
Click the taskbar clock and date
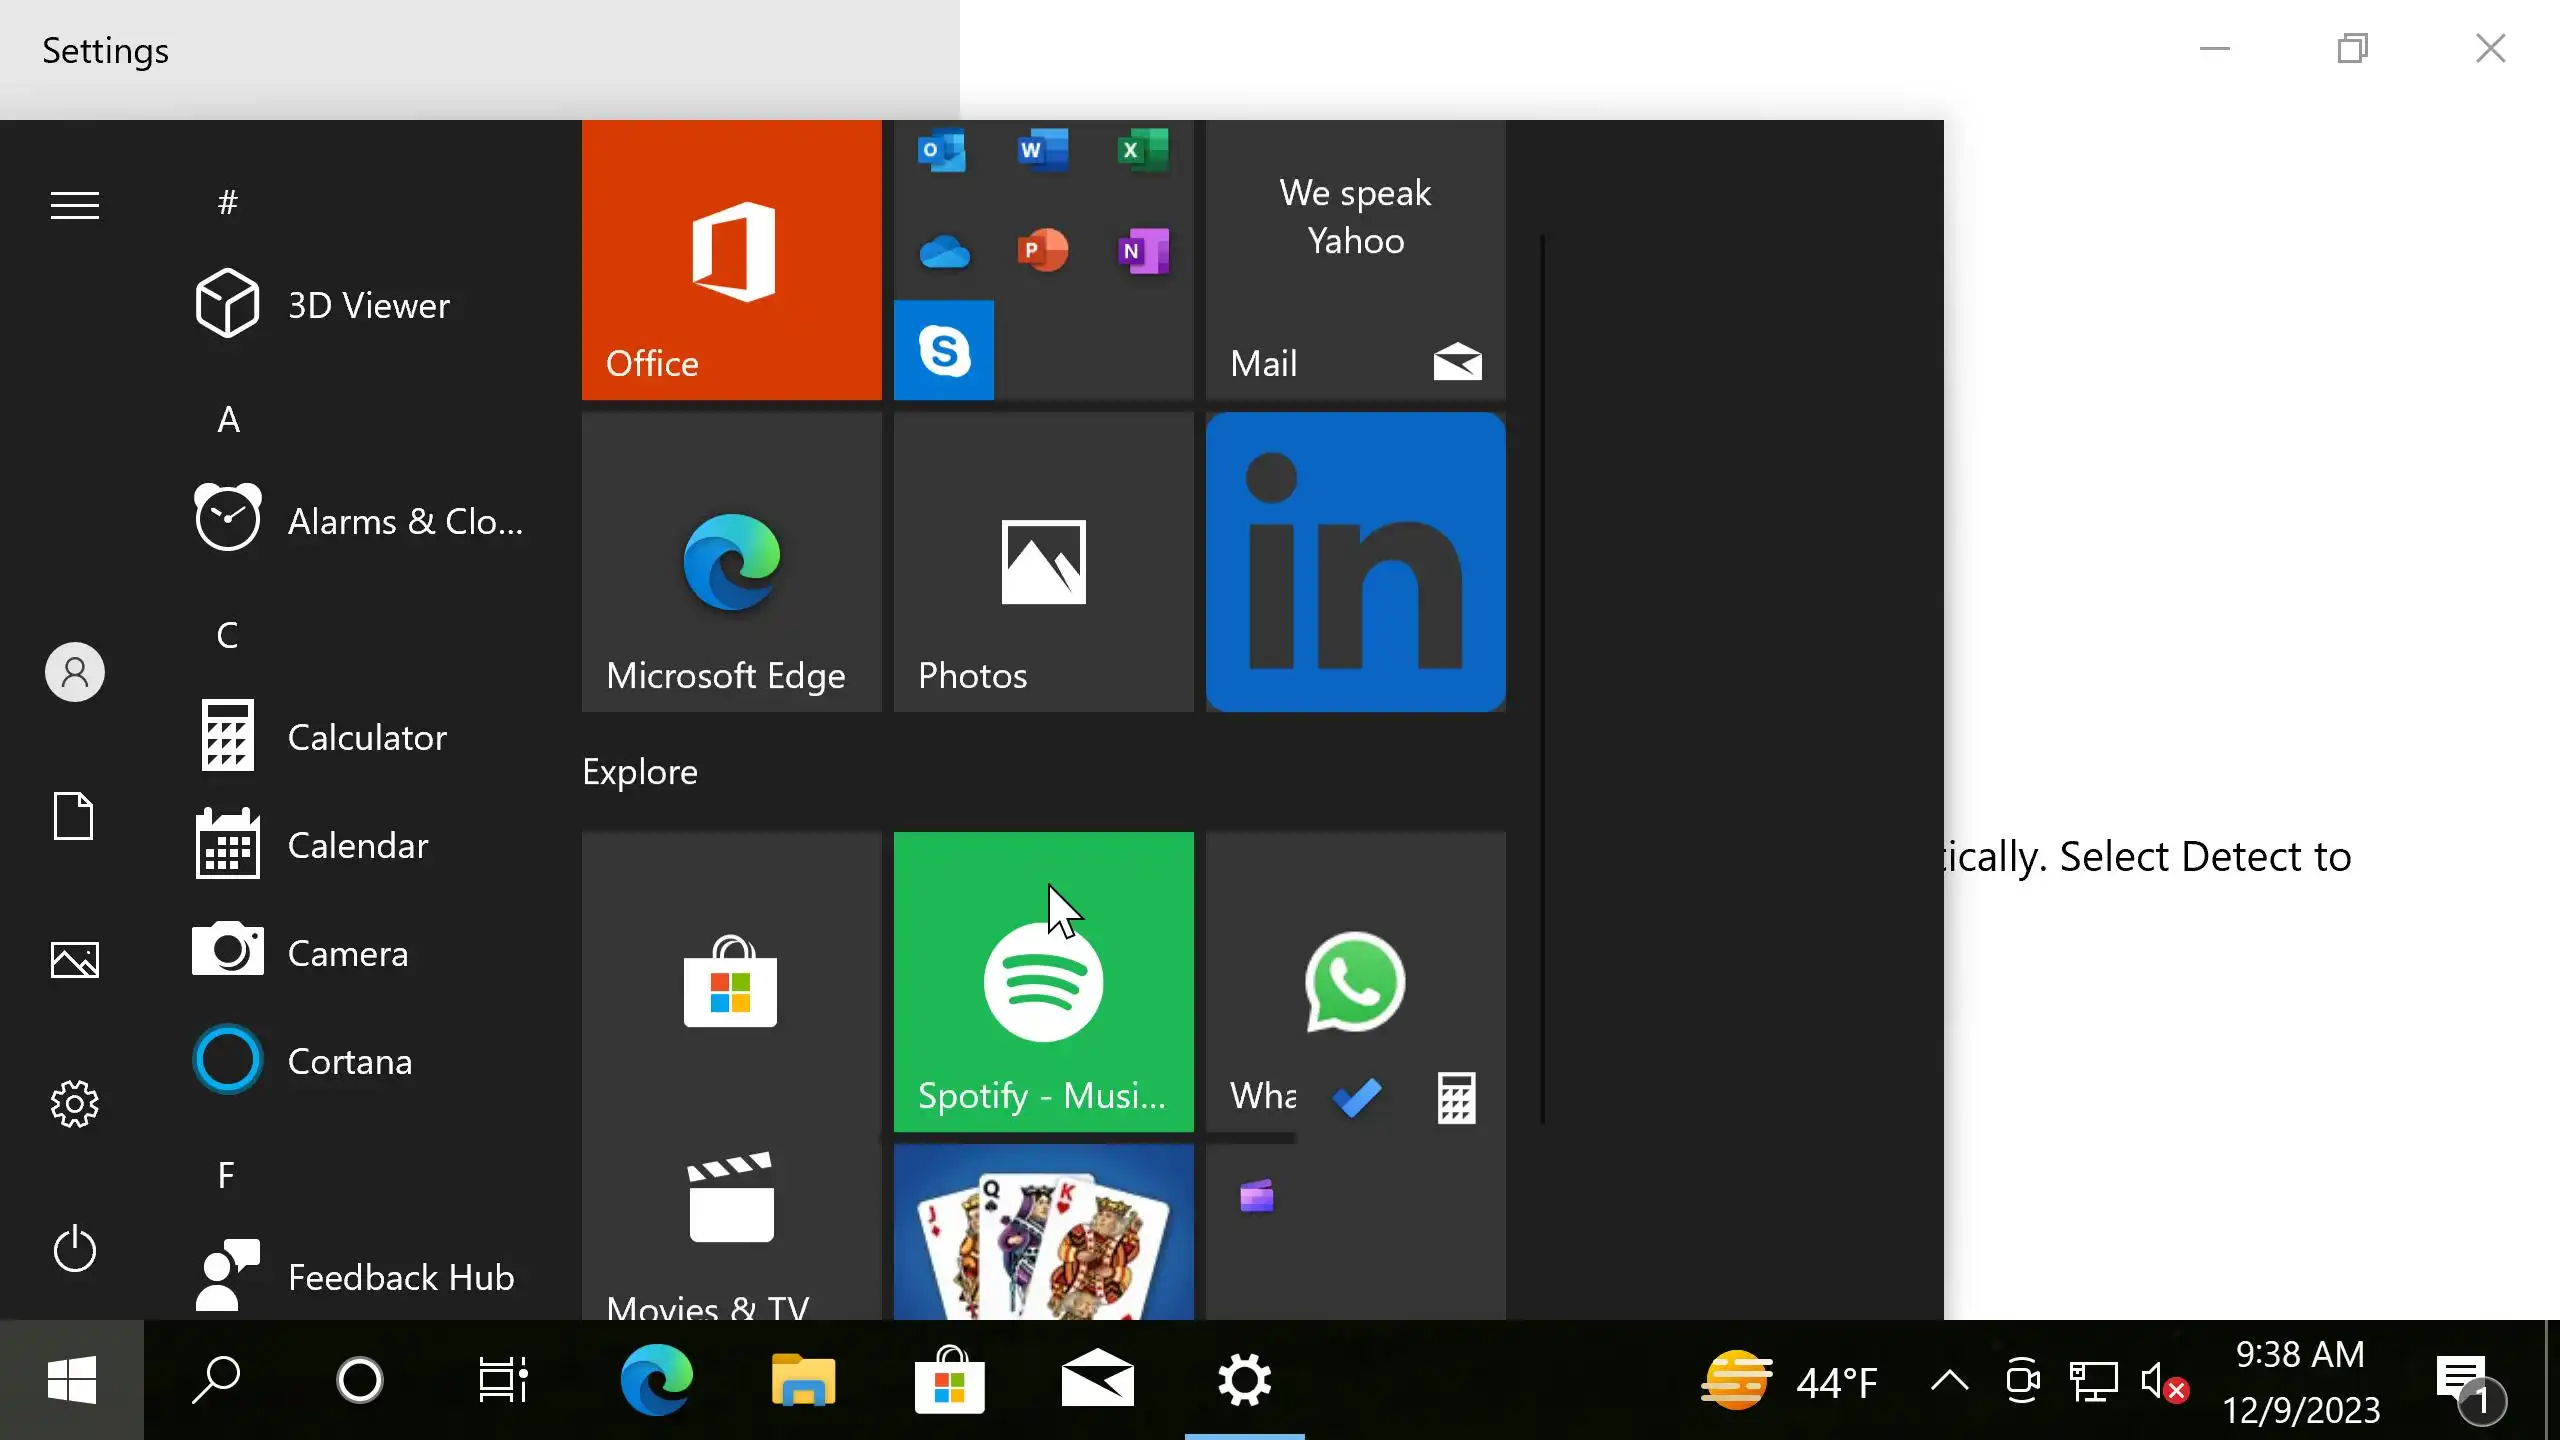pos(2300,1381)
